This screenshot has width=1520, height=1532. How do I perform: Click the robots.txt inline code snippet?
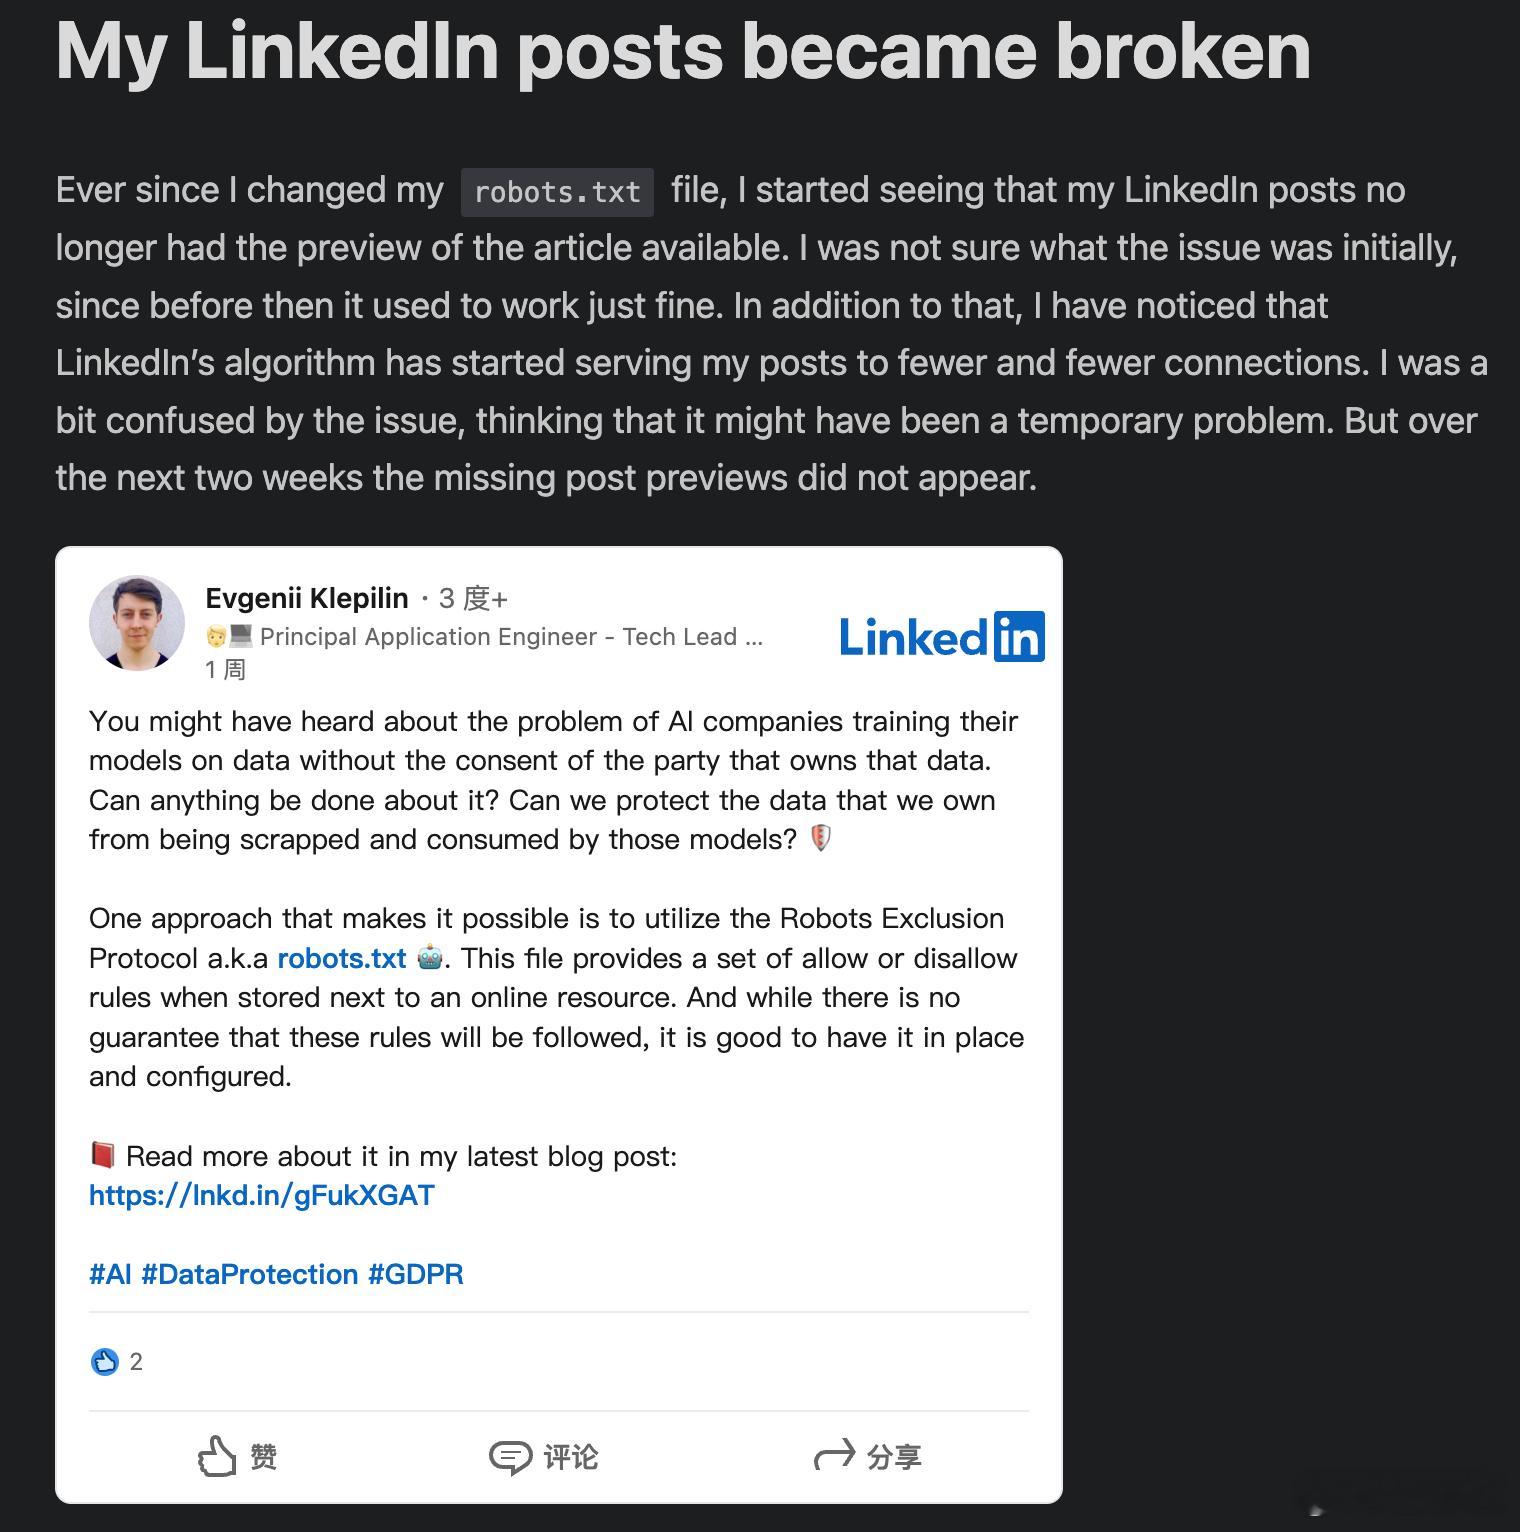point(557,192)
